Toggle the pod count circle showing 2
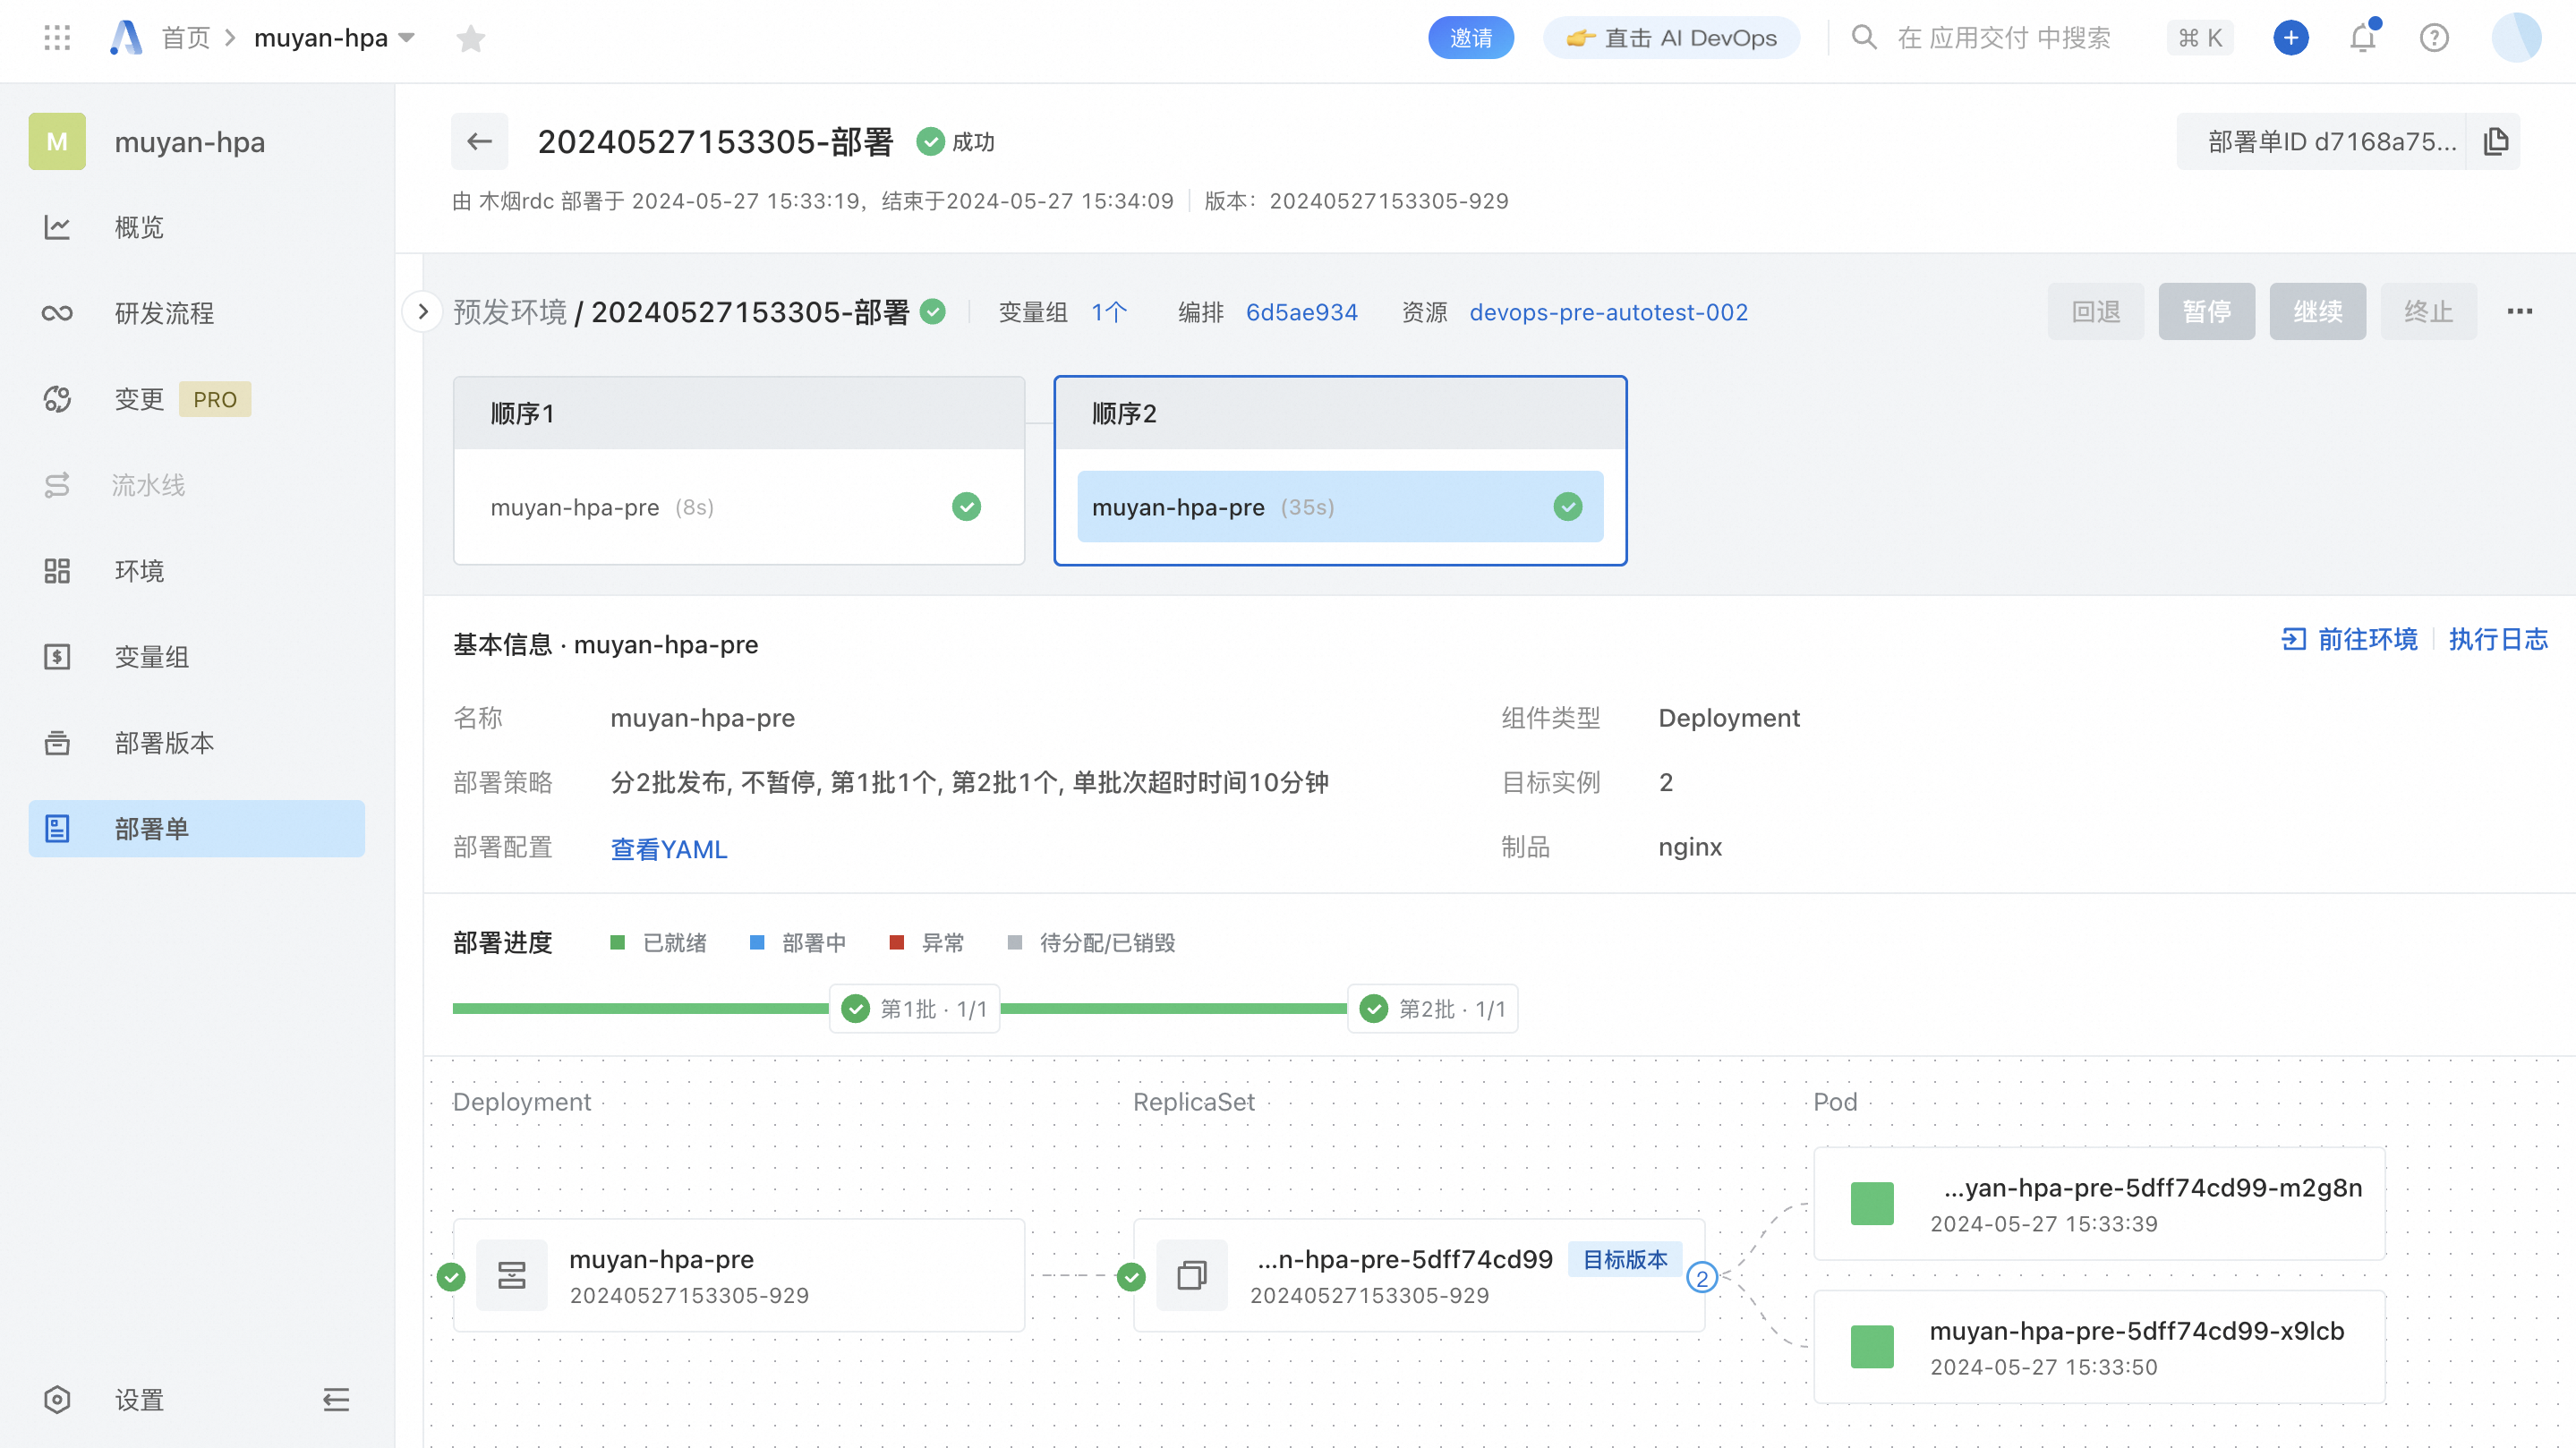The height and width of the screenshot is (1448, 2576). (x=1702, y=1278)
